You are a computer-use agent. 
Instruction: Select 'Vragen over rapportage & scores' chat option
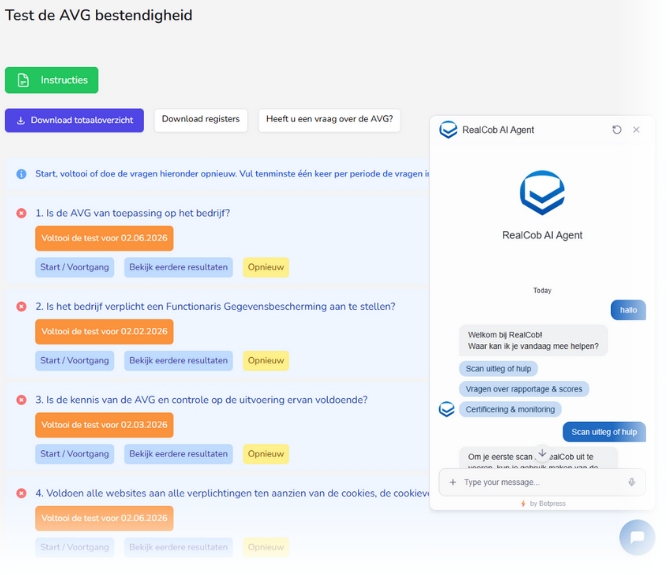[x=524, y=389]
